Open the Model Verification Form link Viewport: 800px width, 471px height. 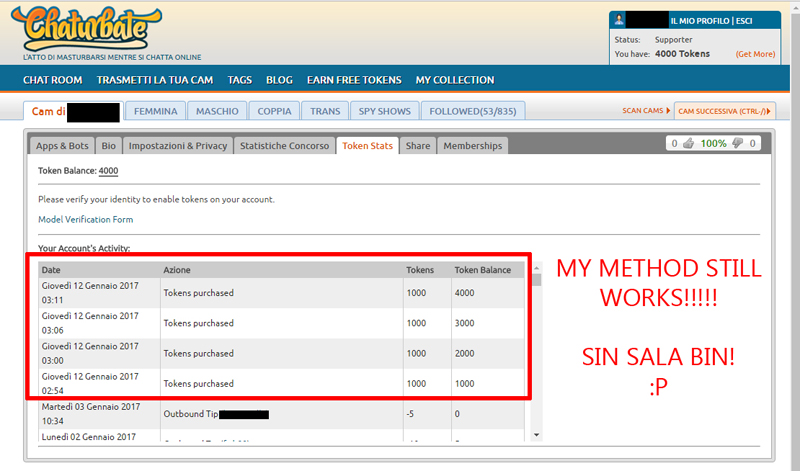pos(86,219)
